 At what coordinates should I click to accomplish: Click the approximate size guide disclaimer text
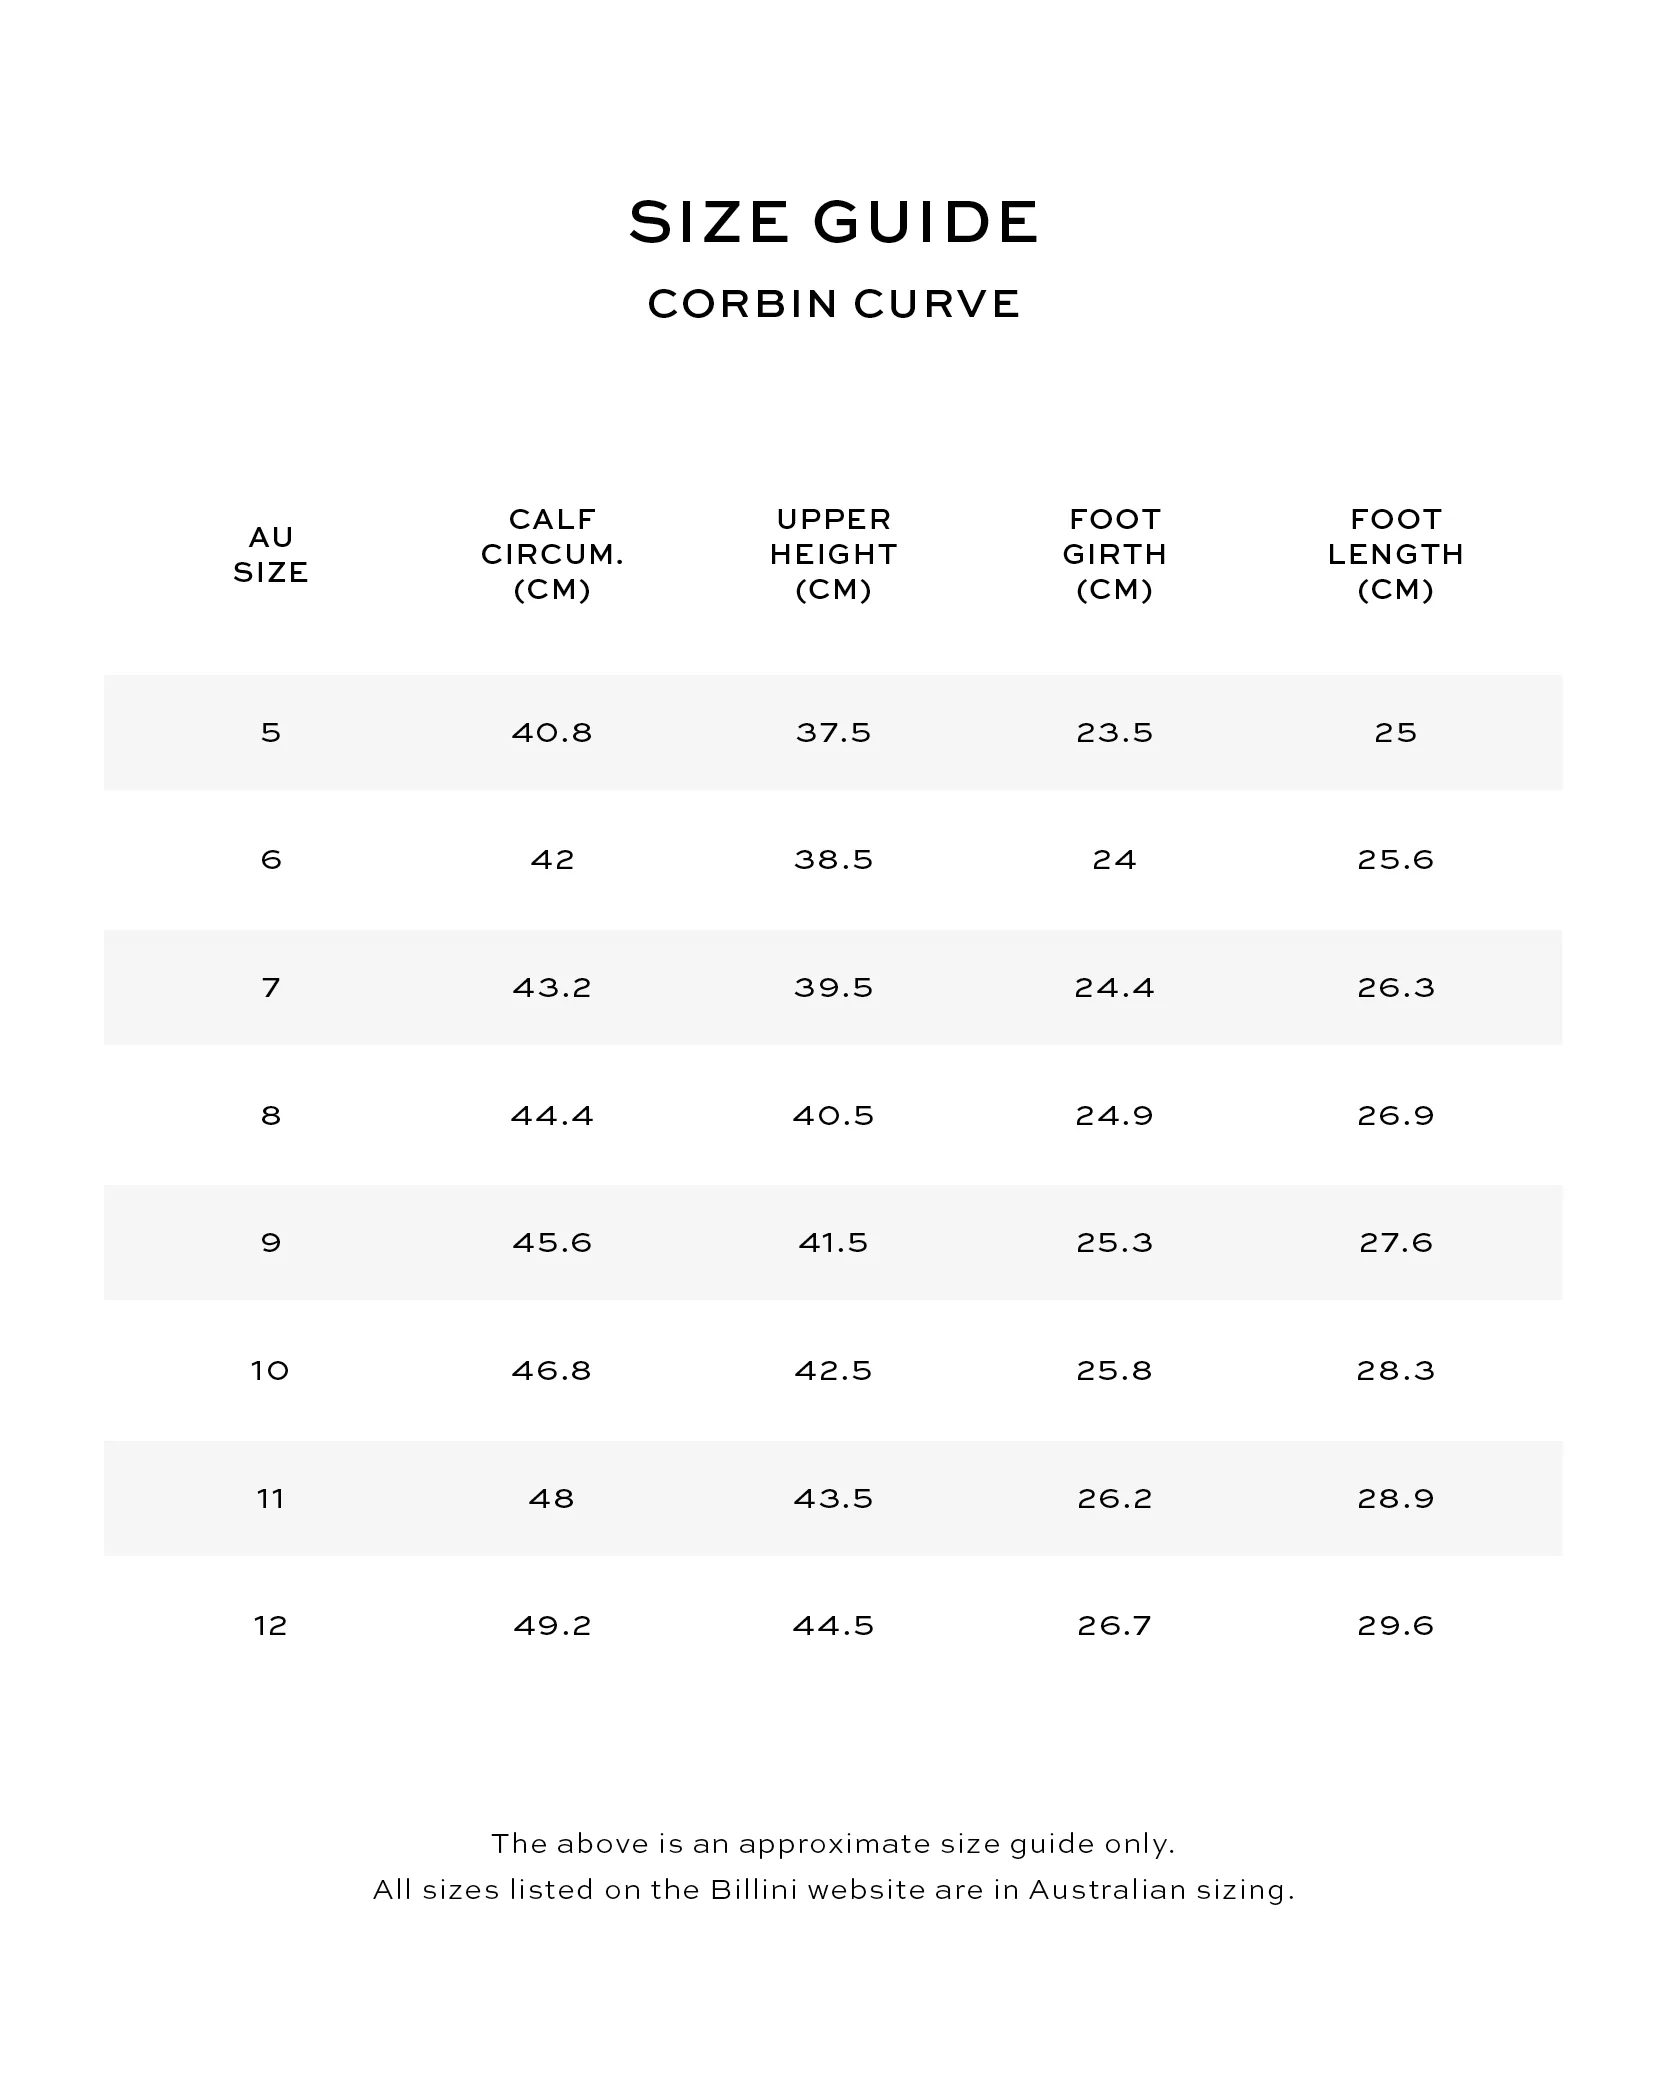point(834,1844)
